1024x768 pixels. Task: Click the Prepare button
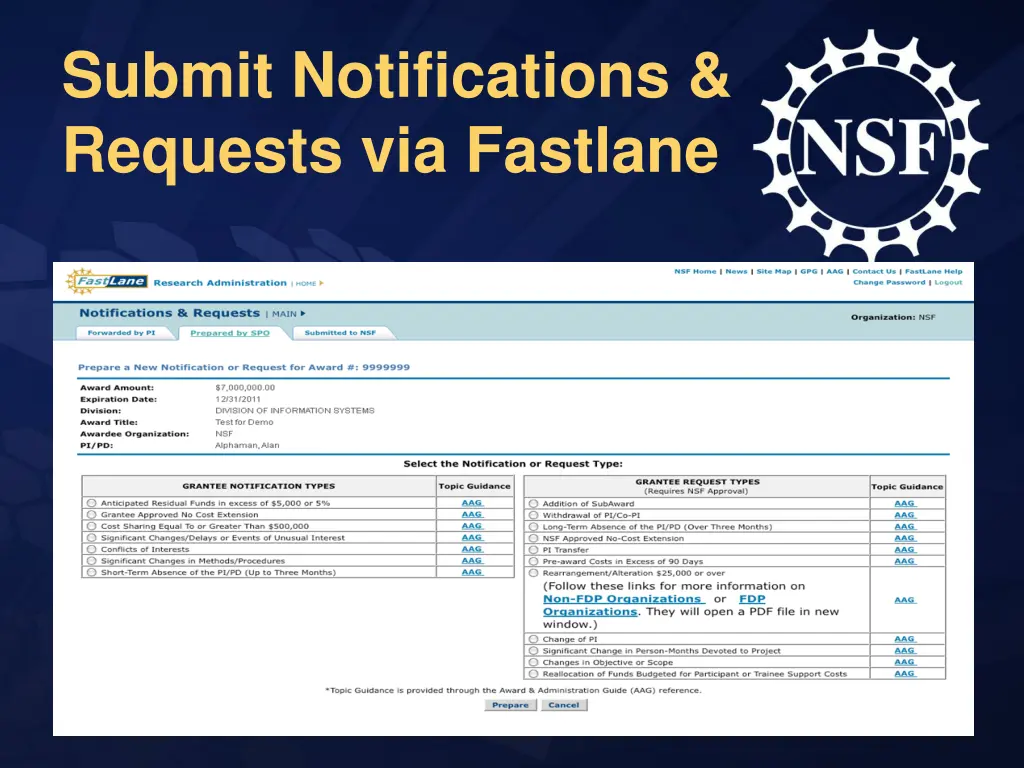[510, 705]
